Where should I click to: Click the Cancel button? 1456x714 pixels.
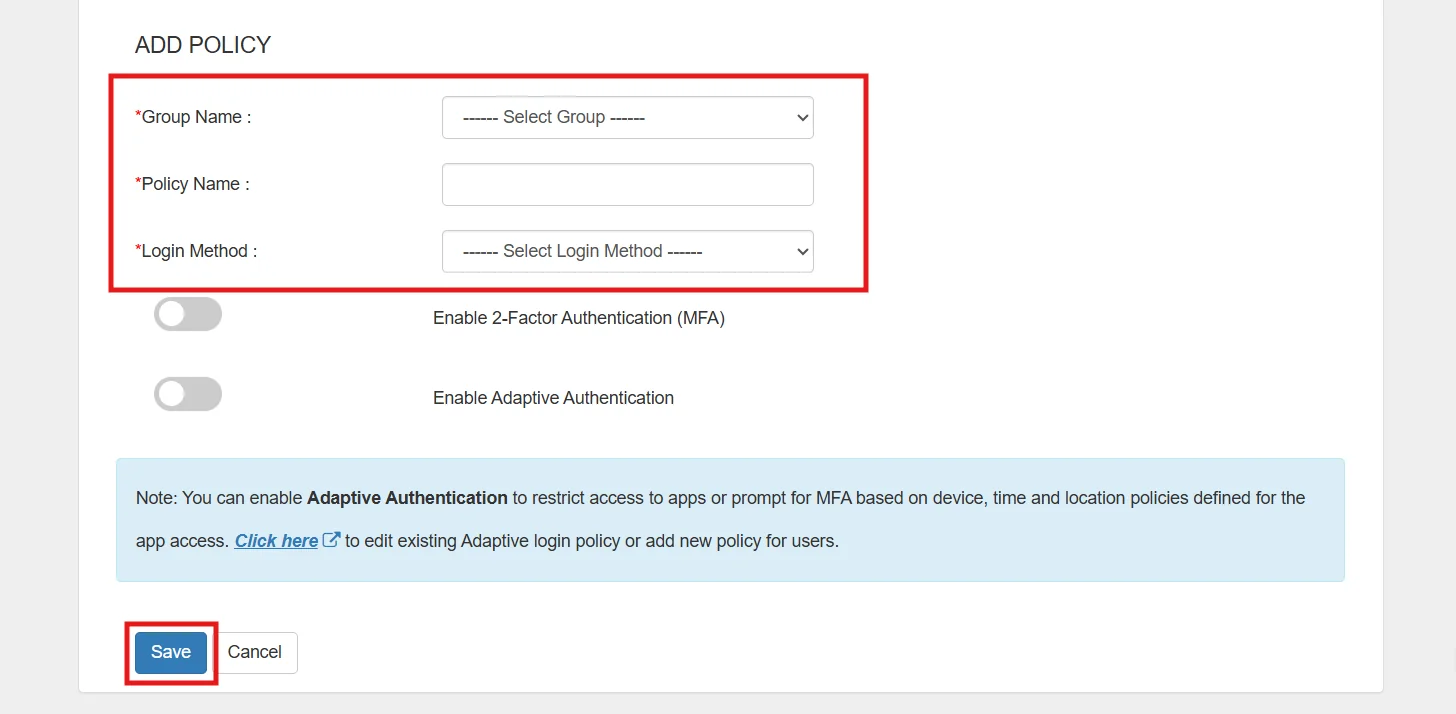point(255,652)
